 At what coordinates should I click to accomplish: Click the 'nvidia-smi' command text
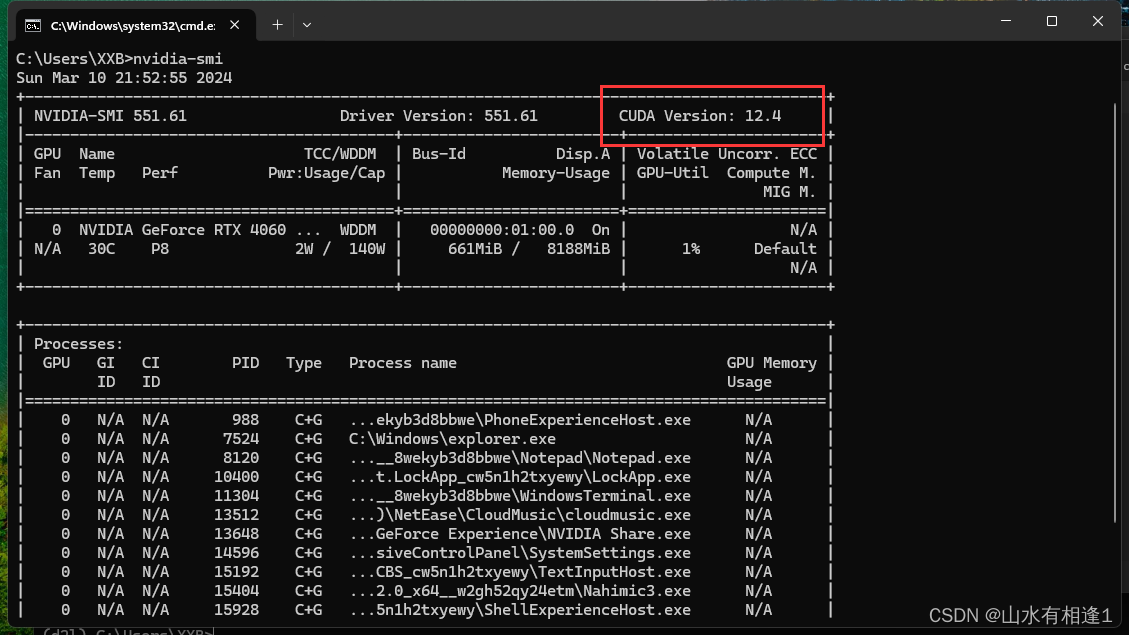(x=178, y=59)
